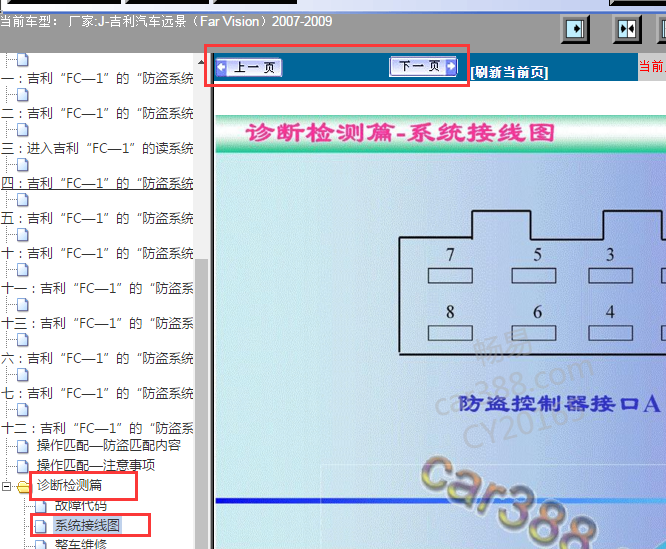666x549 pixels.
Task: Open the 诊断检测篇 folder
Action: point(70,485)
